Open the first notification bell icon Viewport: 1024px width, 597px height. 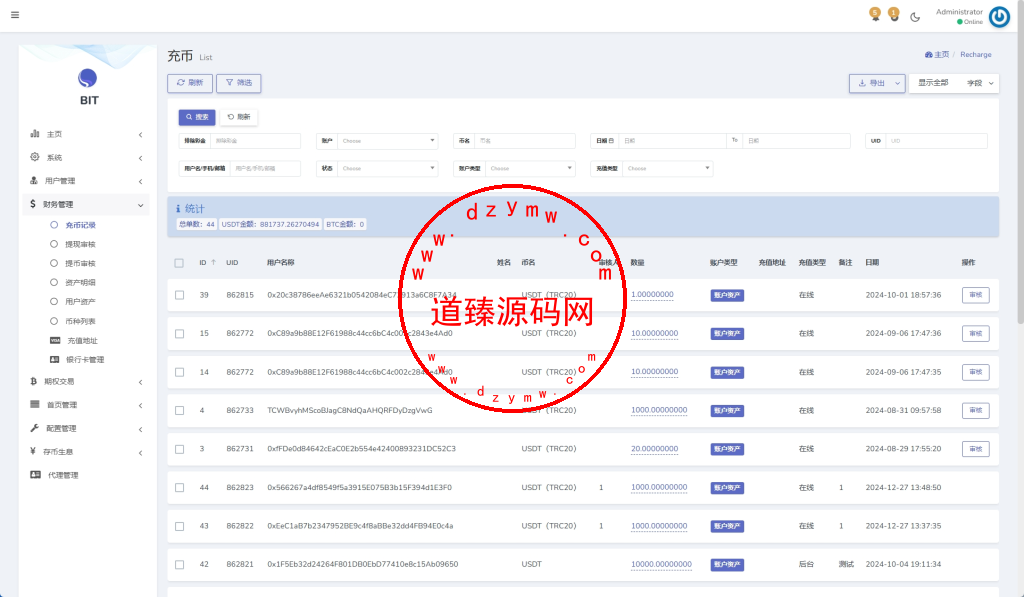875,14
